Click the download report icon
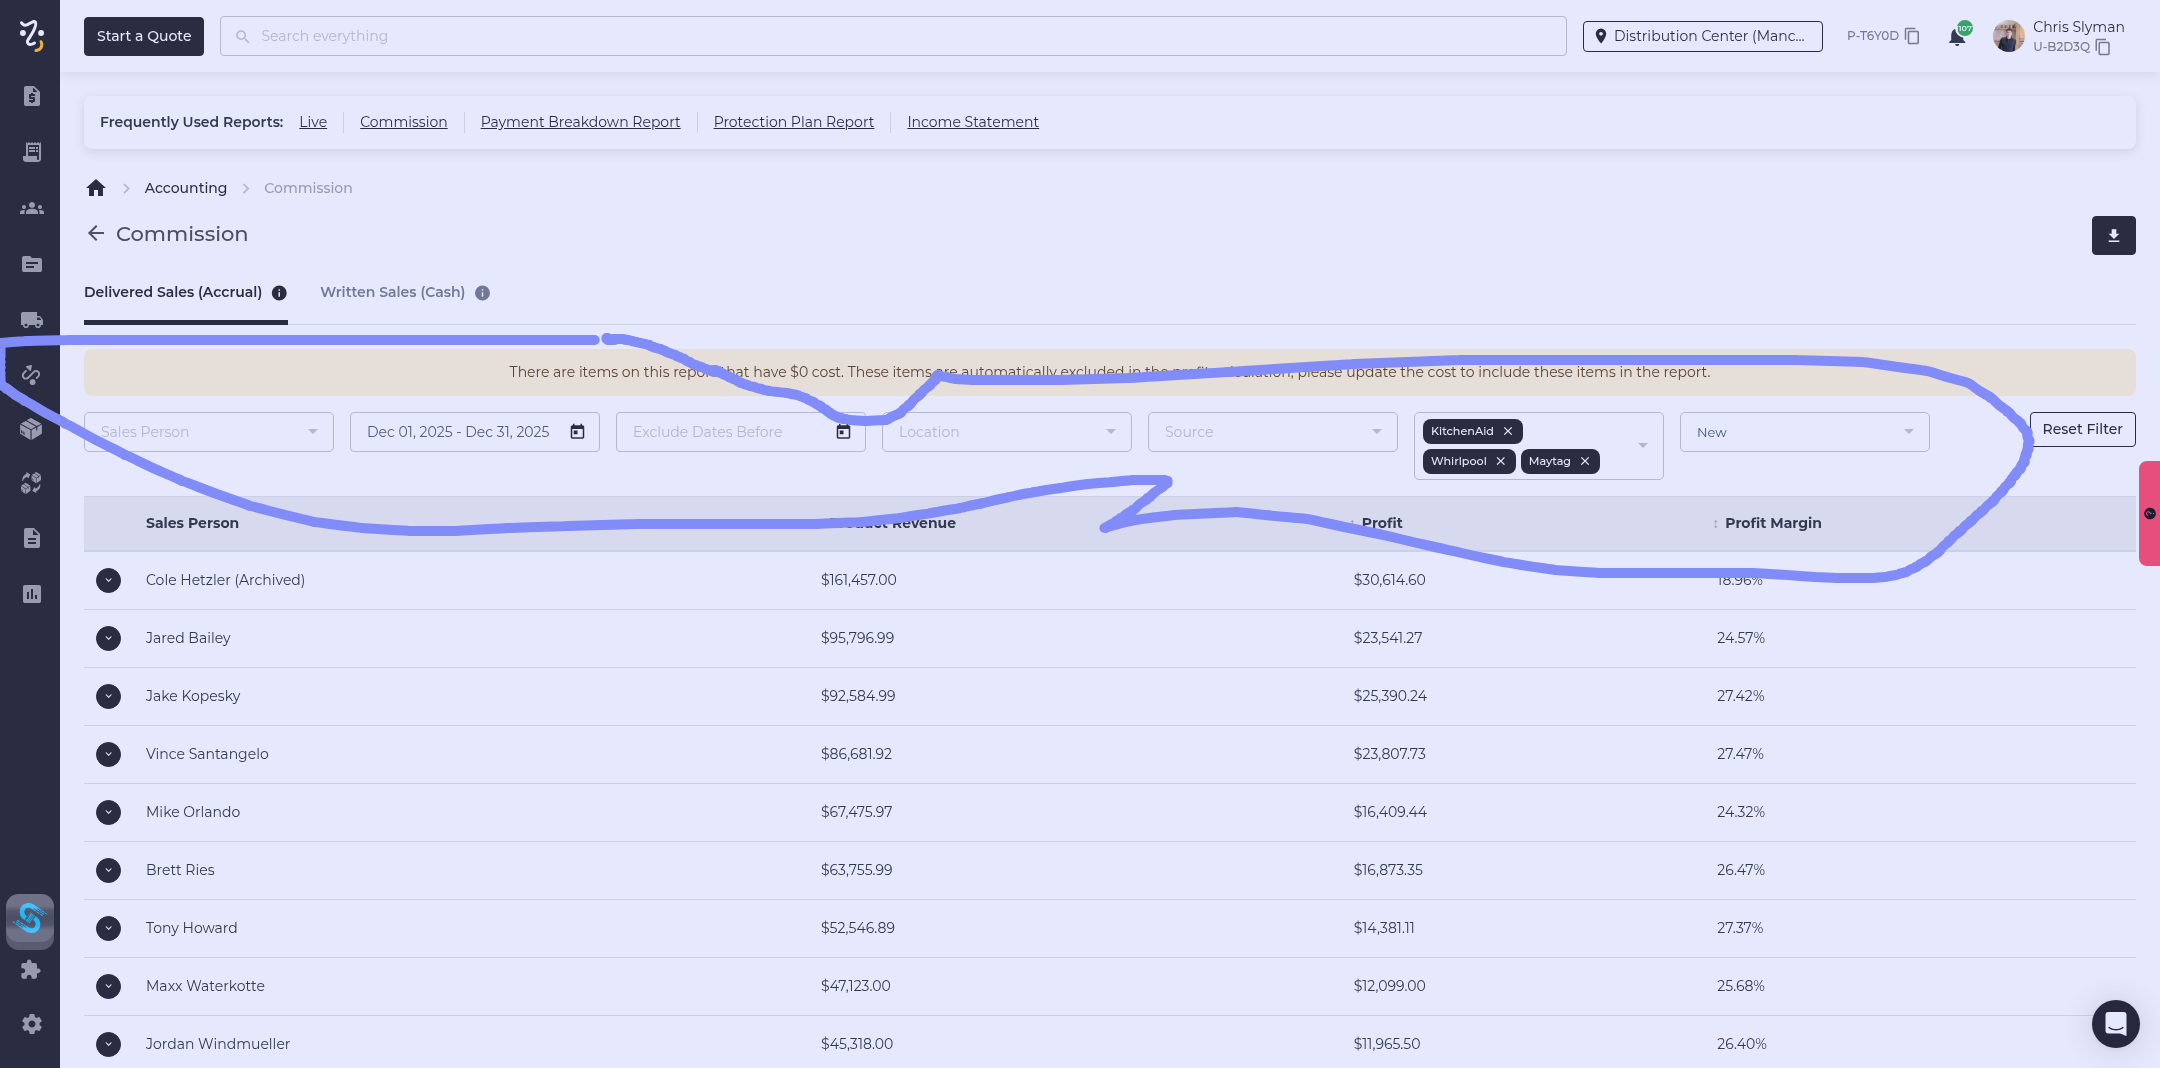Image resolution: width=2160 pixels, height=1068 pixels. 2113,236
